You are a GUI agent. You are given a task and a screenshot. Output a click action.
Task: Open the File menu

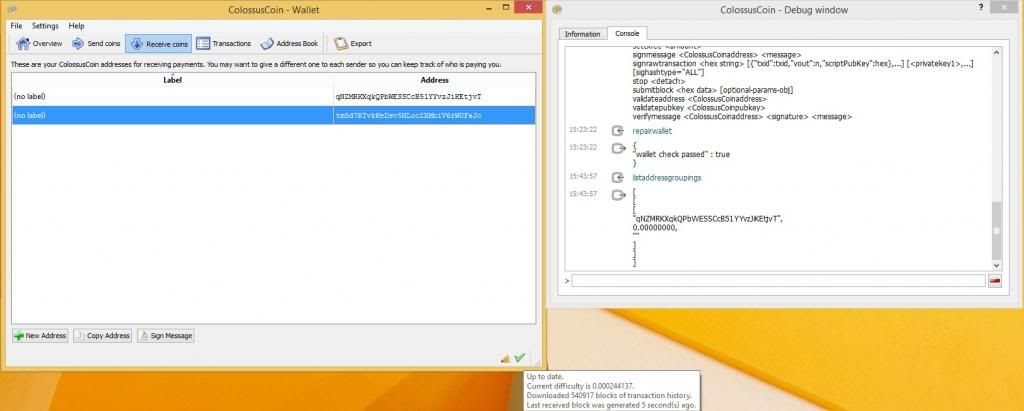16,26
